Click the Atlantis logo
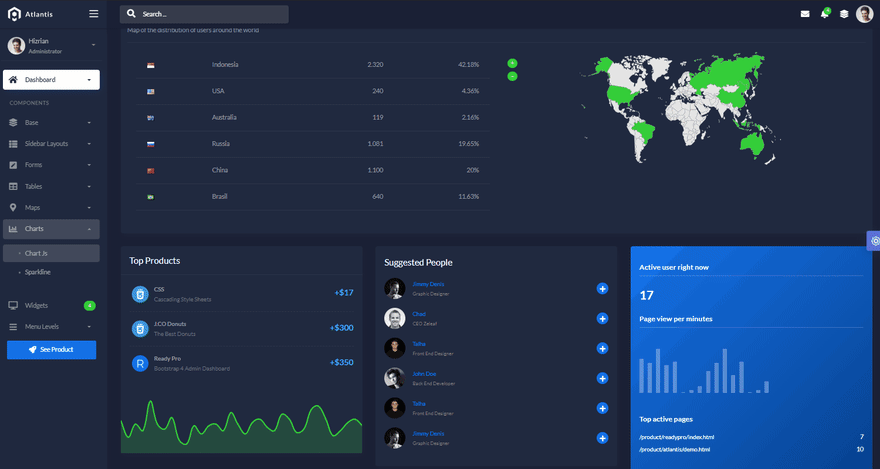 (30, 14)
